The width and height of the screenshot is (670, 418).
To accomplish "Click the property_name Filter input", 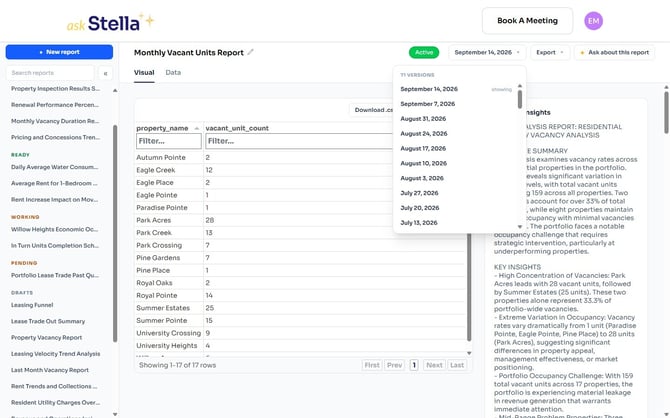I will click(169, 141).
